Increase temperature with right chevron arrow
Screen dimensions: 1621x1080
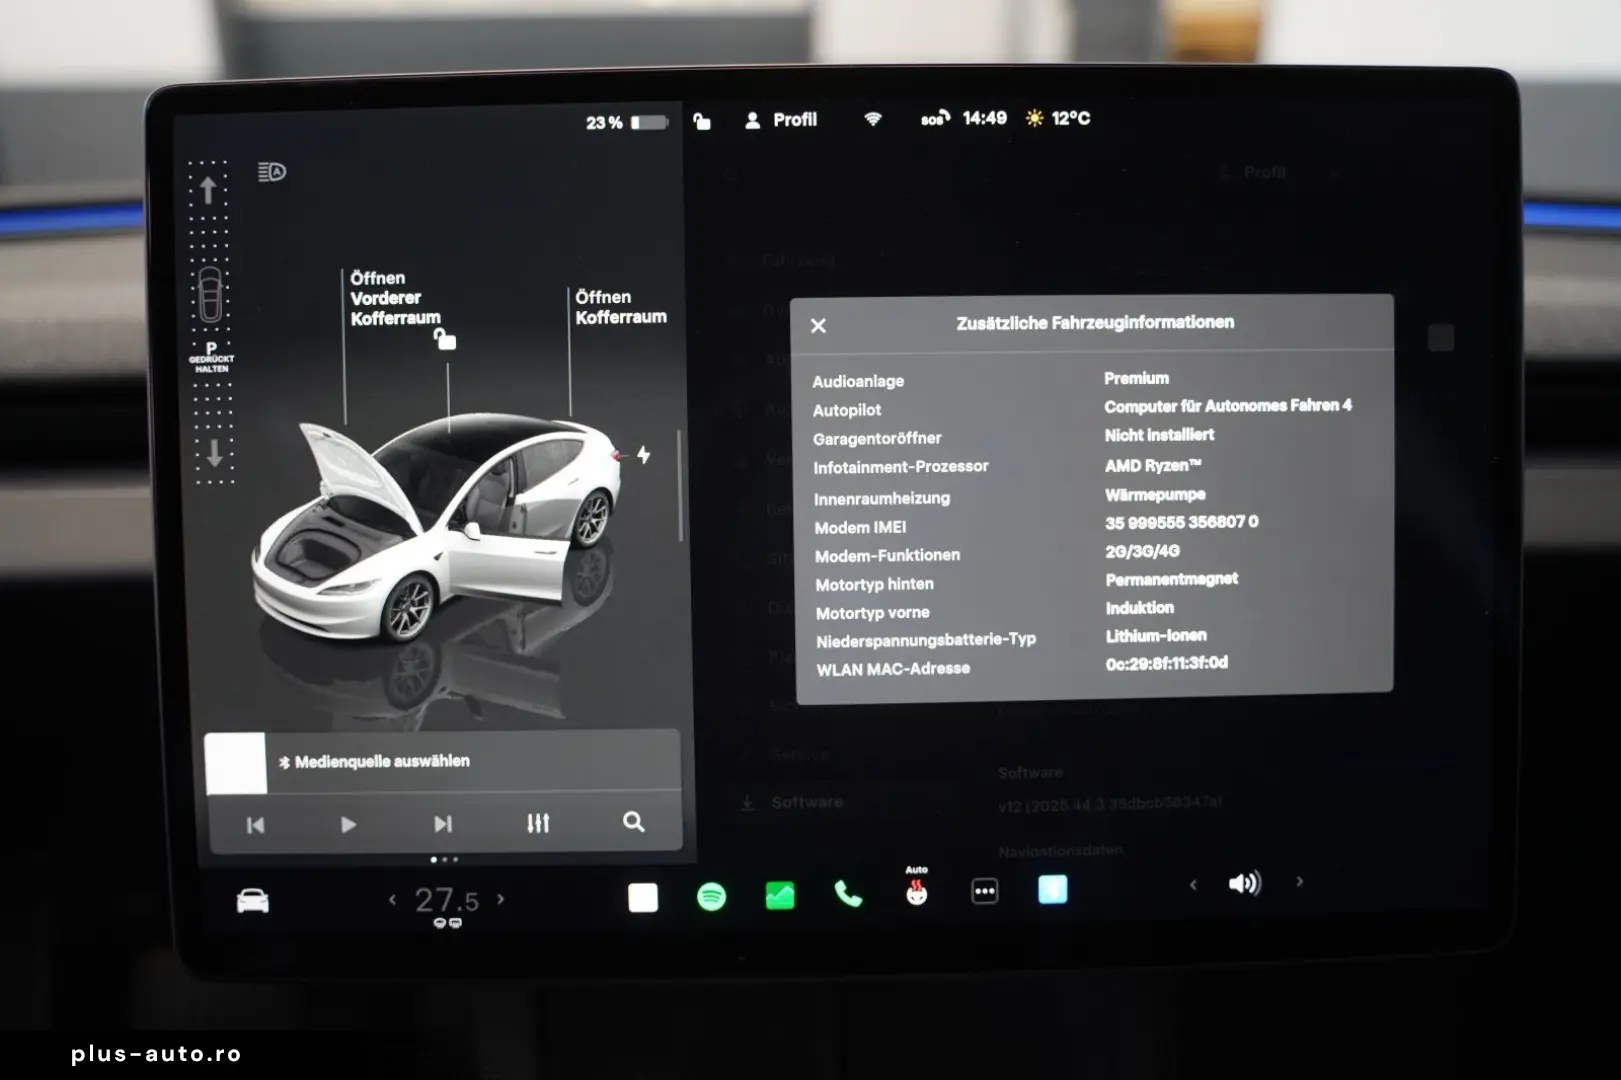pos(503,899)
